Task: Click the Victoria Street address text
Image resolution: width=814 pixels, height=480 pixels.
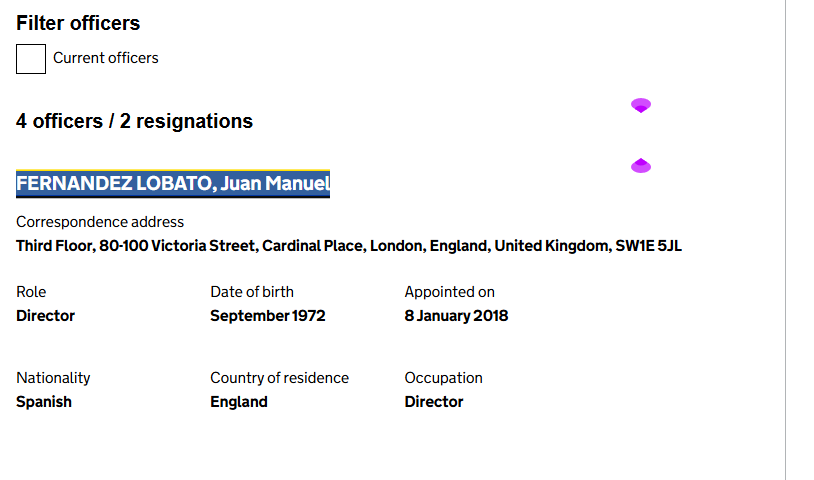Action: (349, 246)
